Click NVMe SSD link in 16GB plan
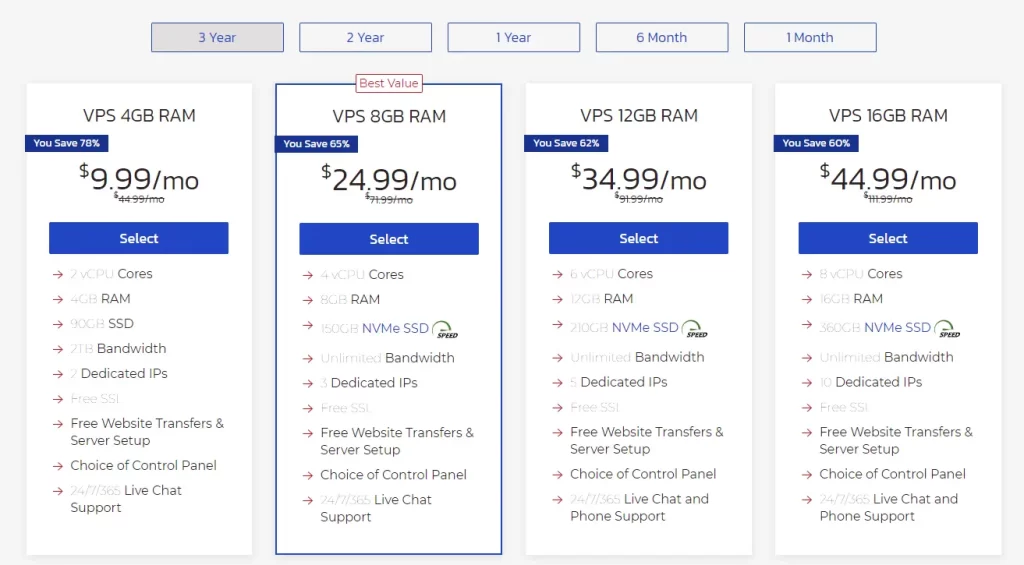The height and width of the screenshot is (565, 1024). (x=897, y=327)
